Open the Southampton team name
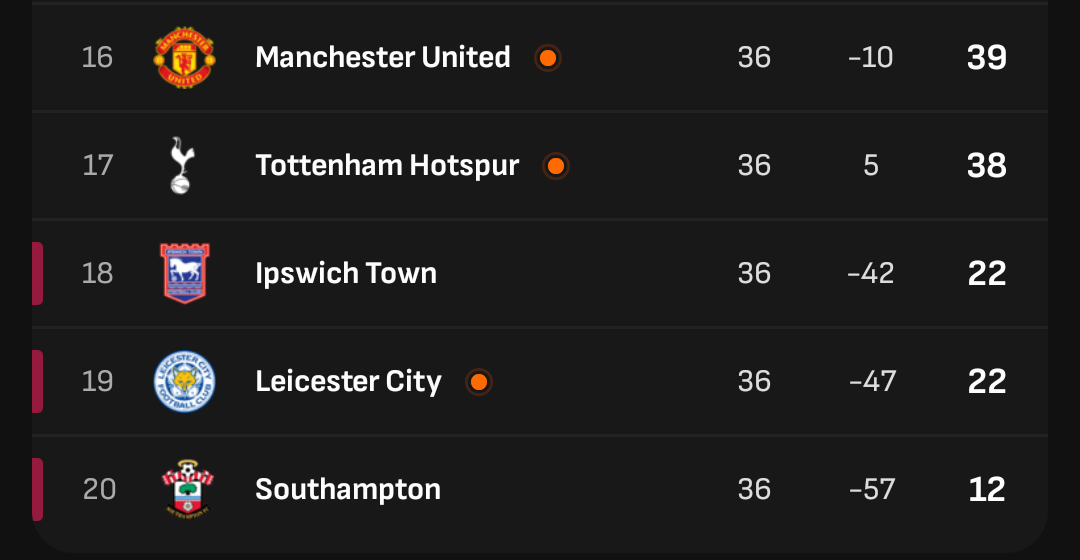 point(348,490)
